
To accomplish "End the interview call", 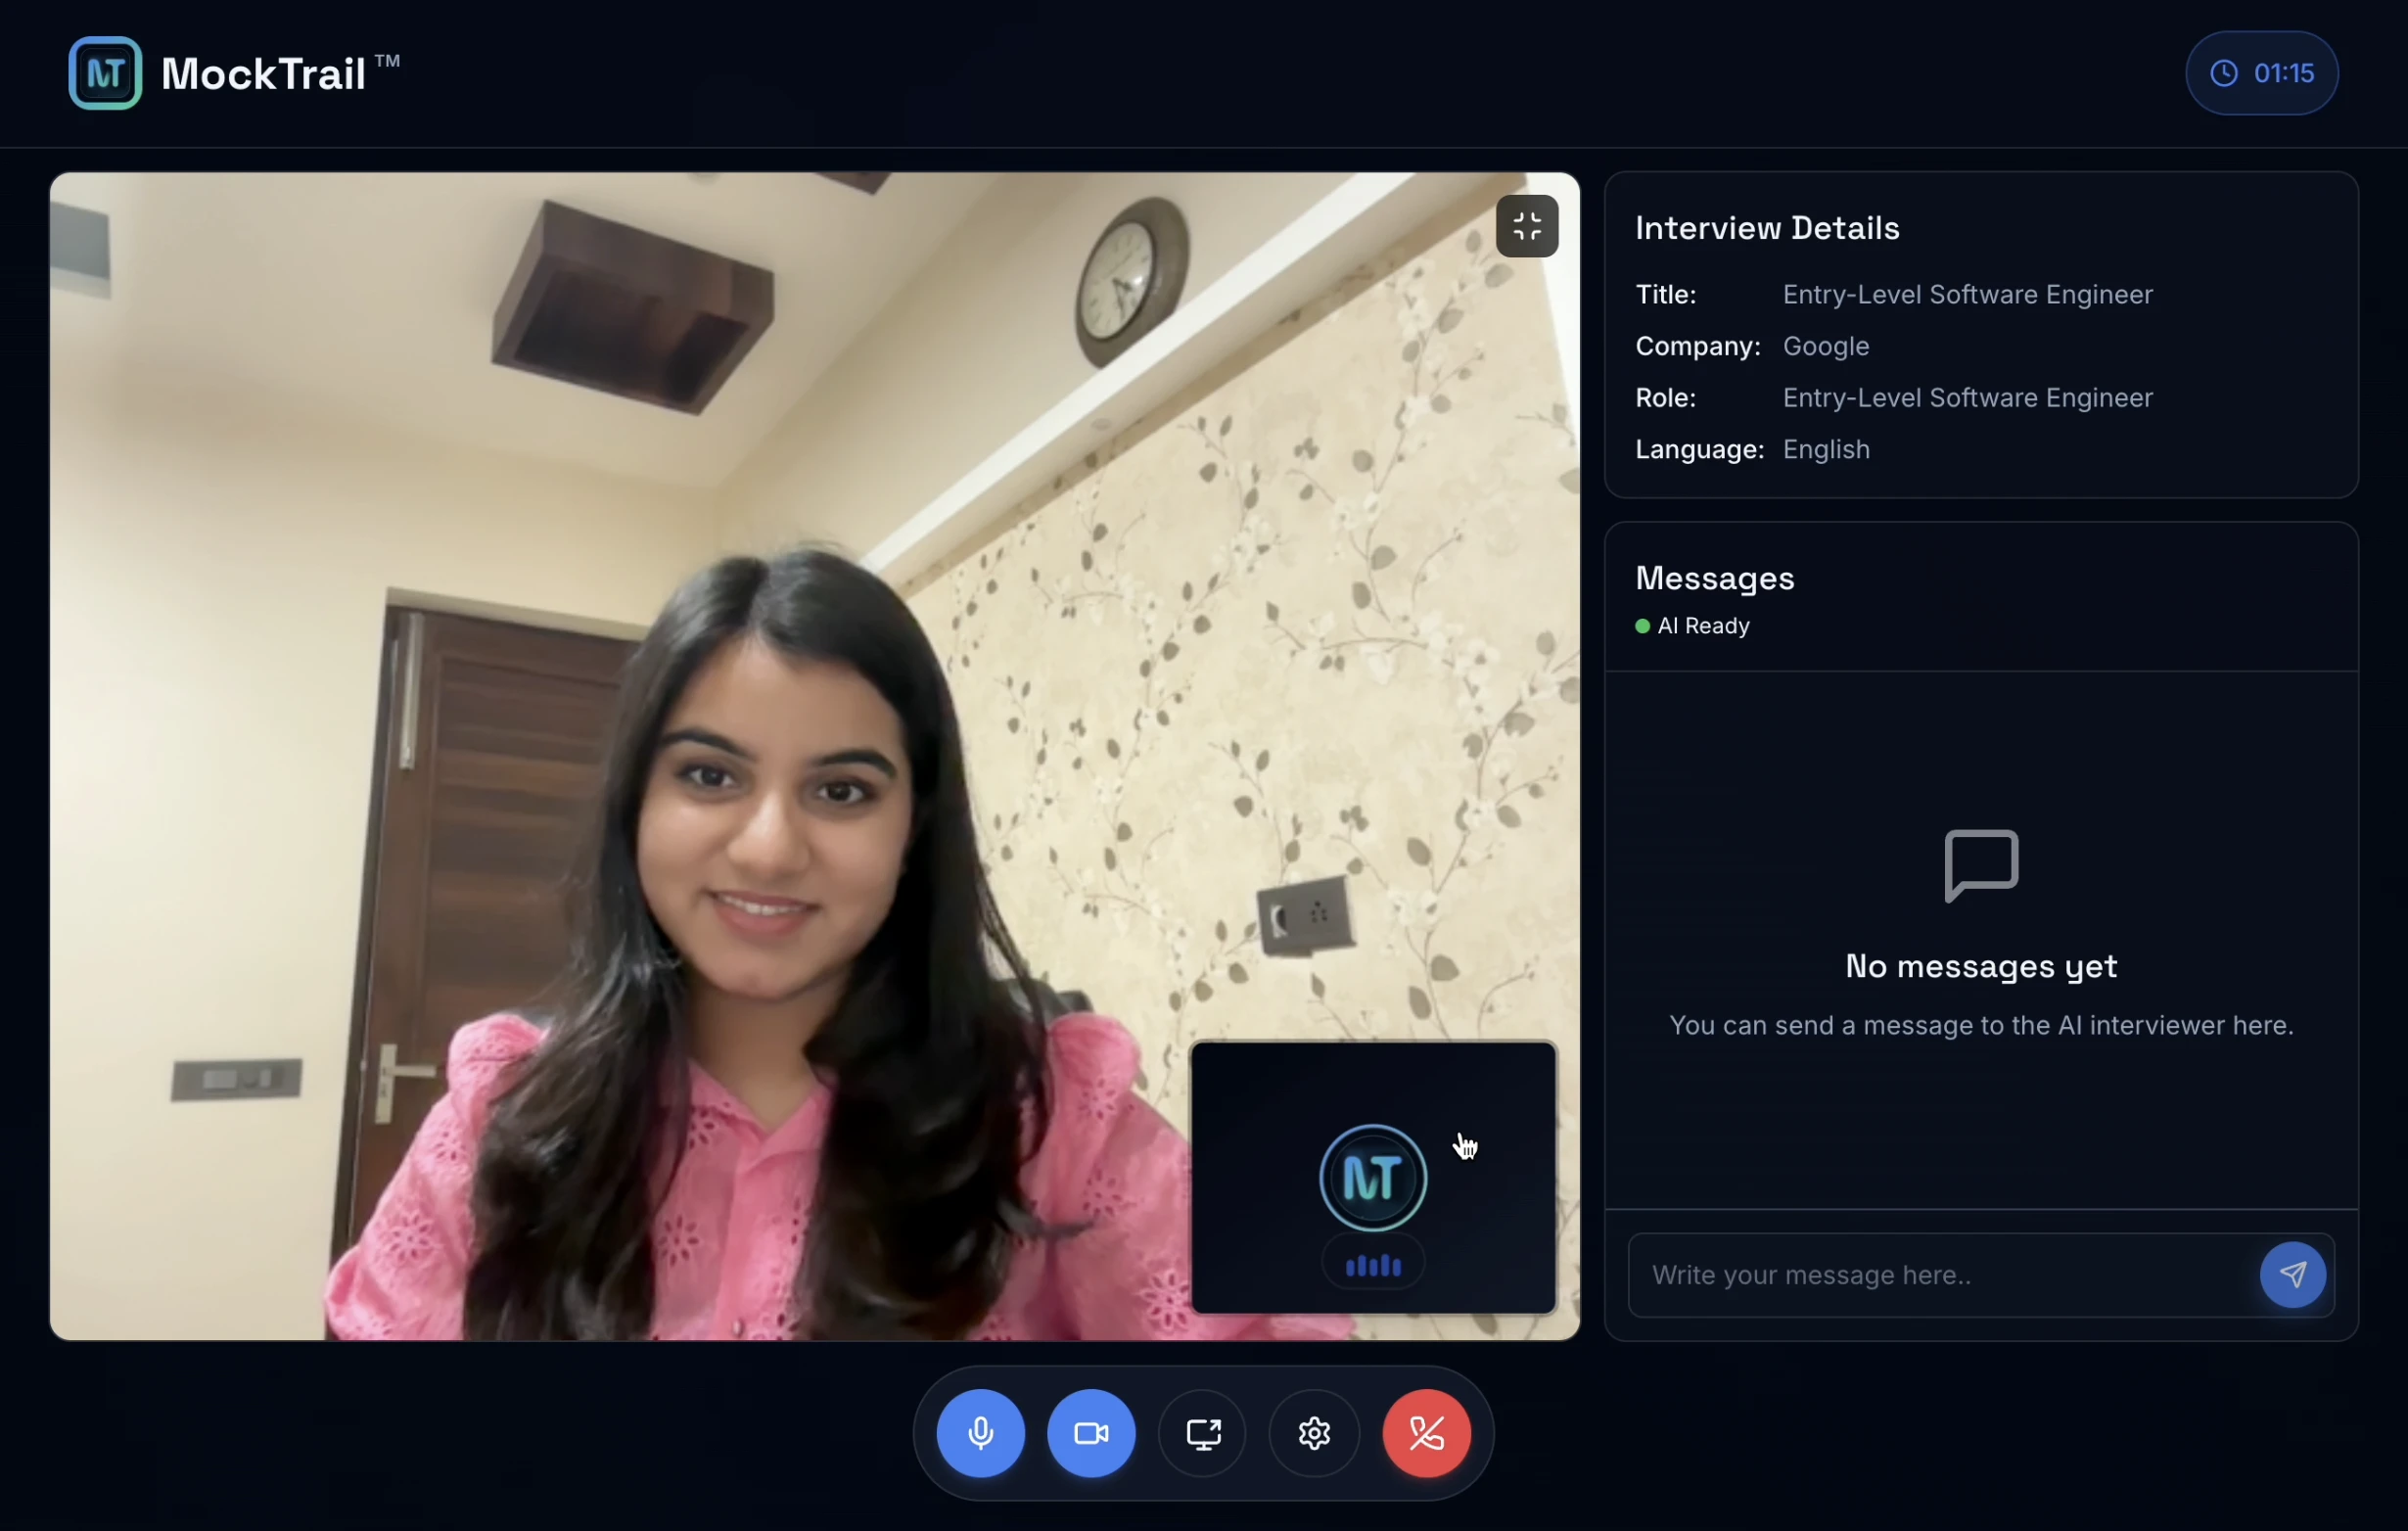I will coord(1426,1433).
